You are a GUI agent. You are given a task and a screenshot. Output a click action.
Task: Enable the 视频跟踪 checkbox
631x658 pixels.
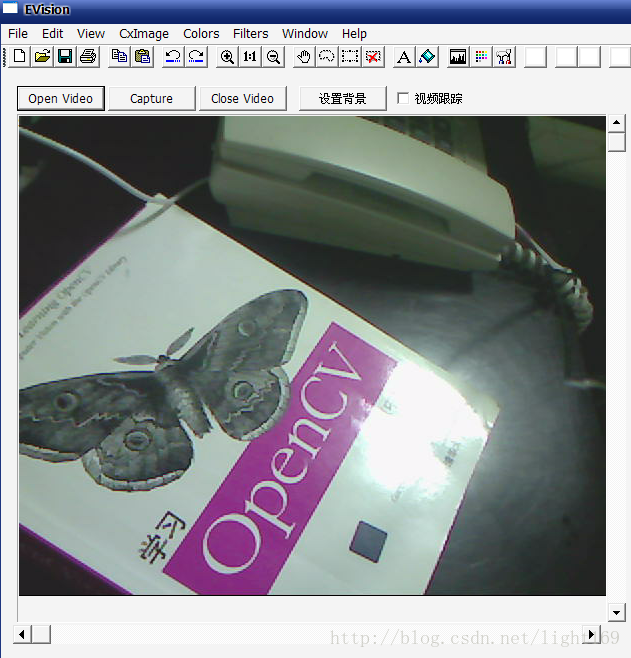pyautogui.click(x=403, y=98)
